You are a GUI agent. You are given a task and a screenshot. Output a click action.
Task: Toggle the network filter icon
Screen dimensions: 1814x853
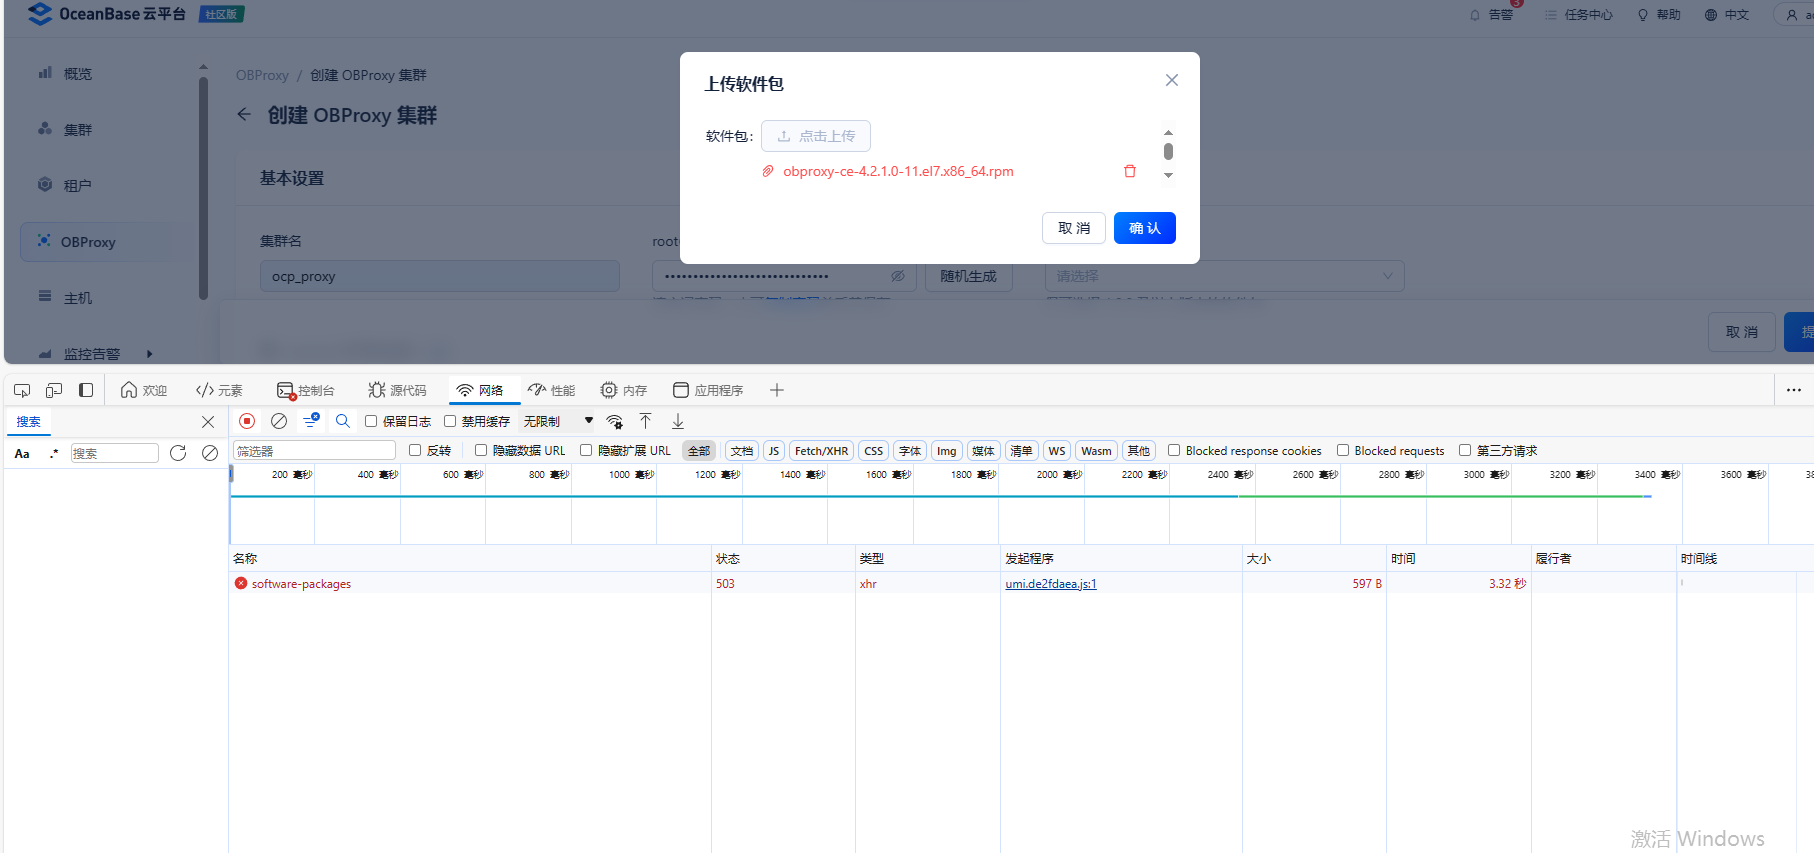311,421
